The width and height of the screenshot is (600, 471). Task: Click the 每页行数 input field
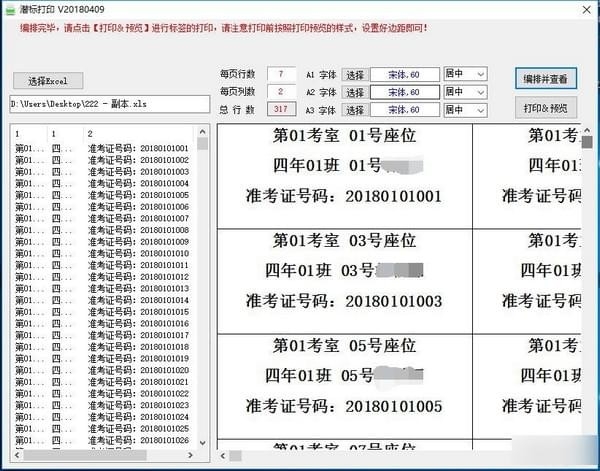tap(281, 74)
